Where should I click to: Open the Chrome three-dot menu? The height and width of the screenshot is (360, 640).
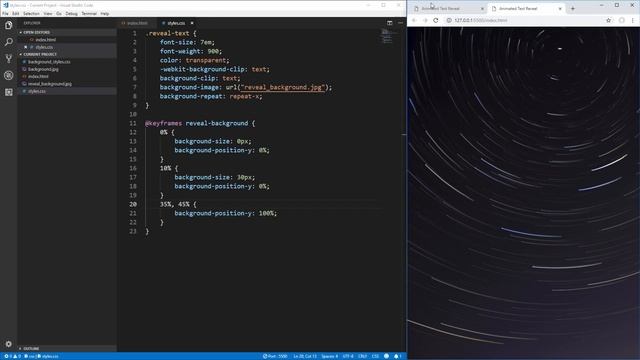tap(633, 20)
